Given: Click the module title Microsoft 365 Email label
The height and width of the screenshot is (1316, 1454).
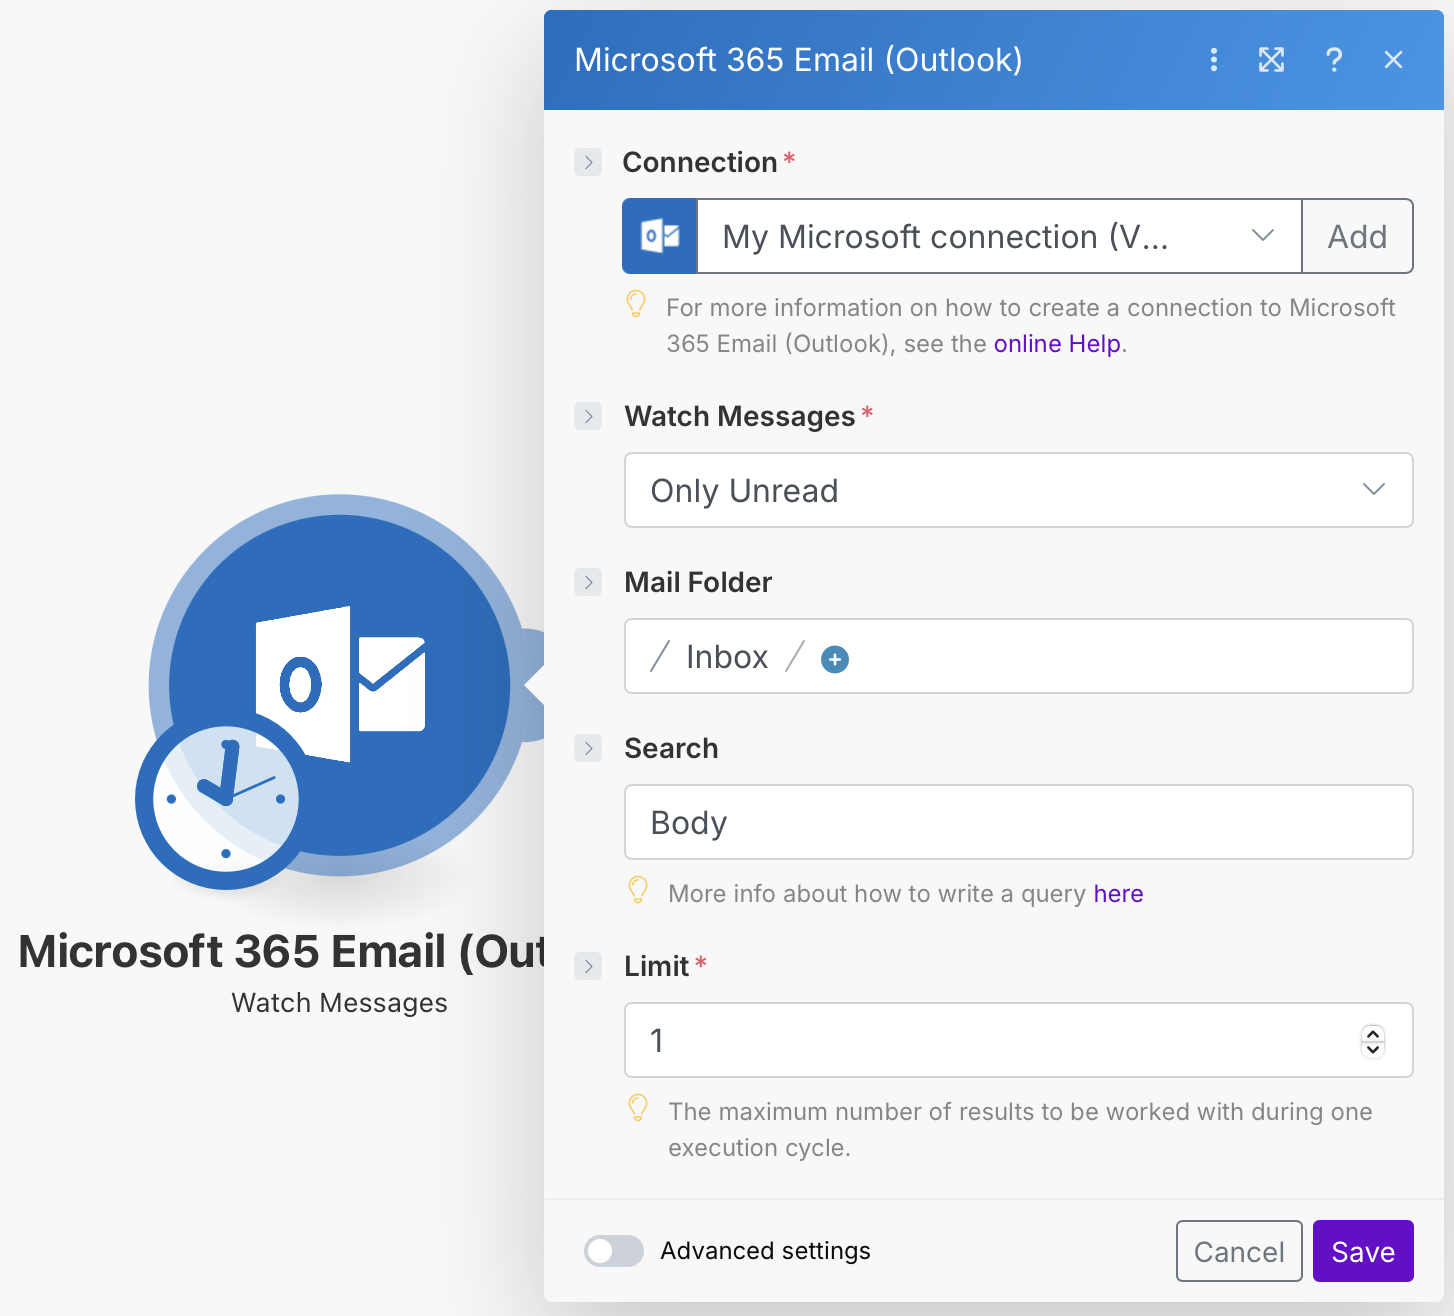Looking at the screenshot, I should (x=282, y=951).
